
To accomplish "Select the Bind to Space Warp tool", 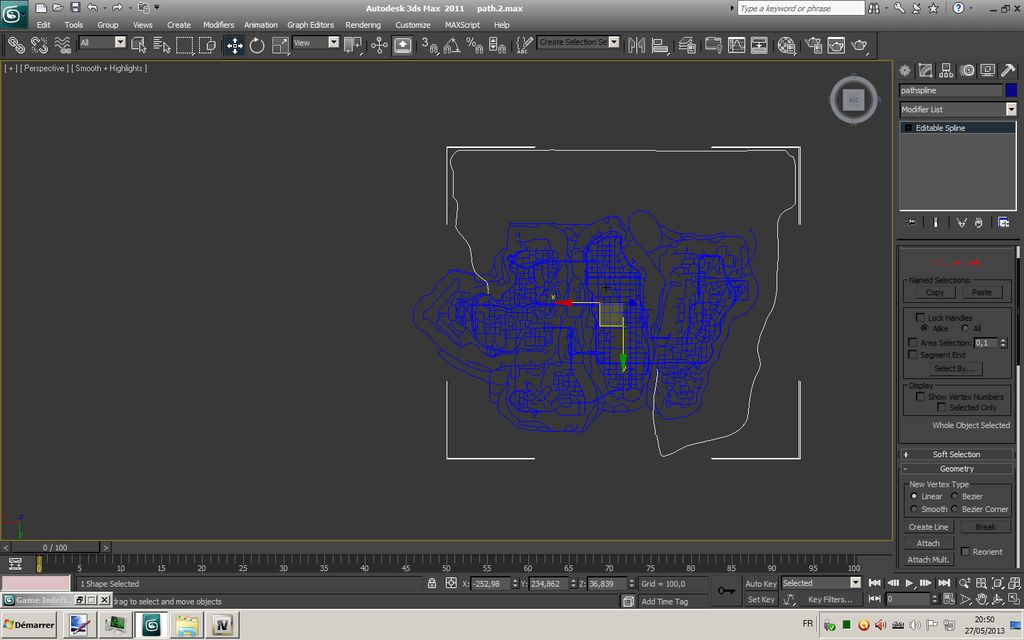I will coord(63,45).
